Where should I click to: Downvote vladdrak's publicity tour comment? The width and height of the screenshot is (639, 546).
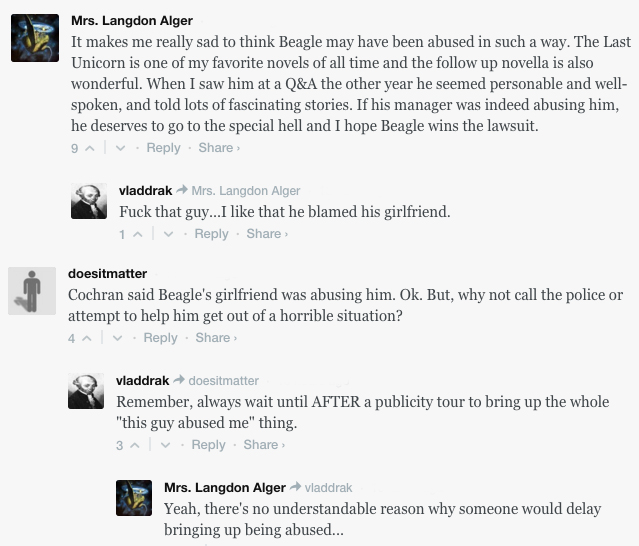(x=165, y=445)
